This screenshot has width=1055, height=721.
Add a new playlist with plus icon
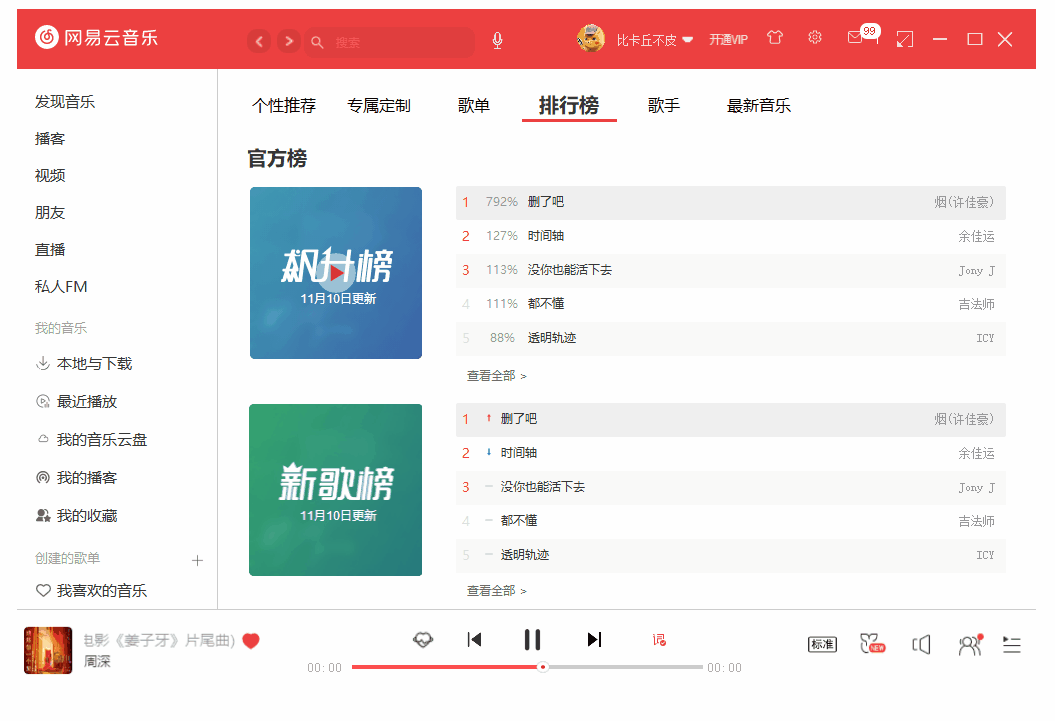[197, 560]
